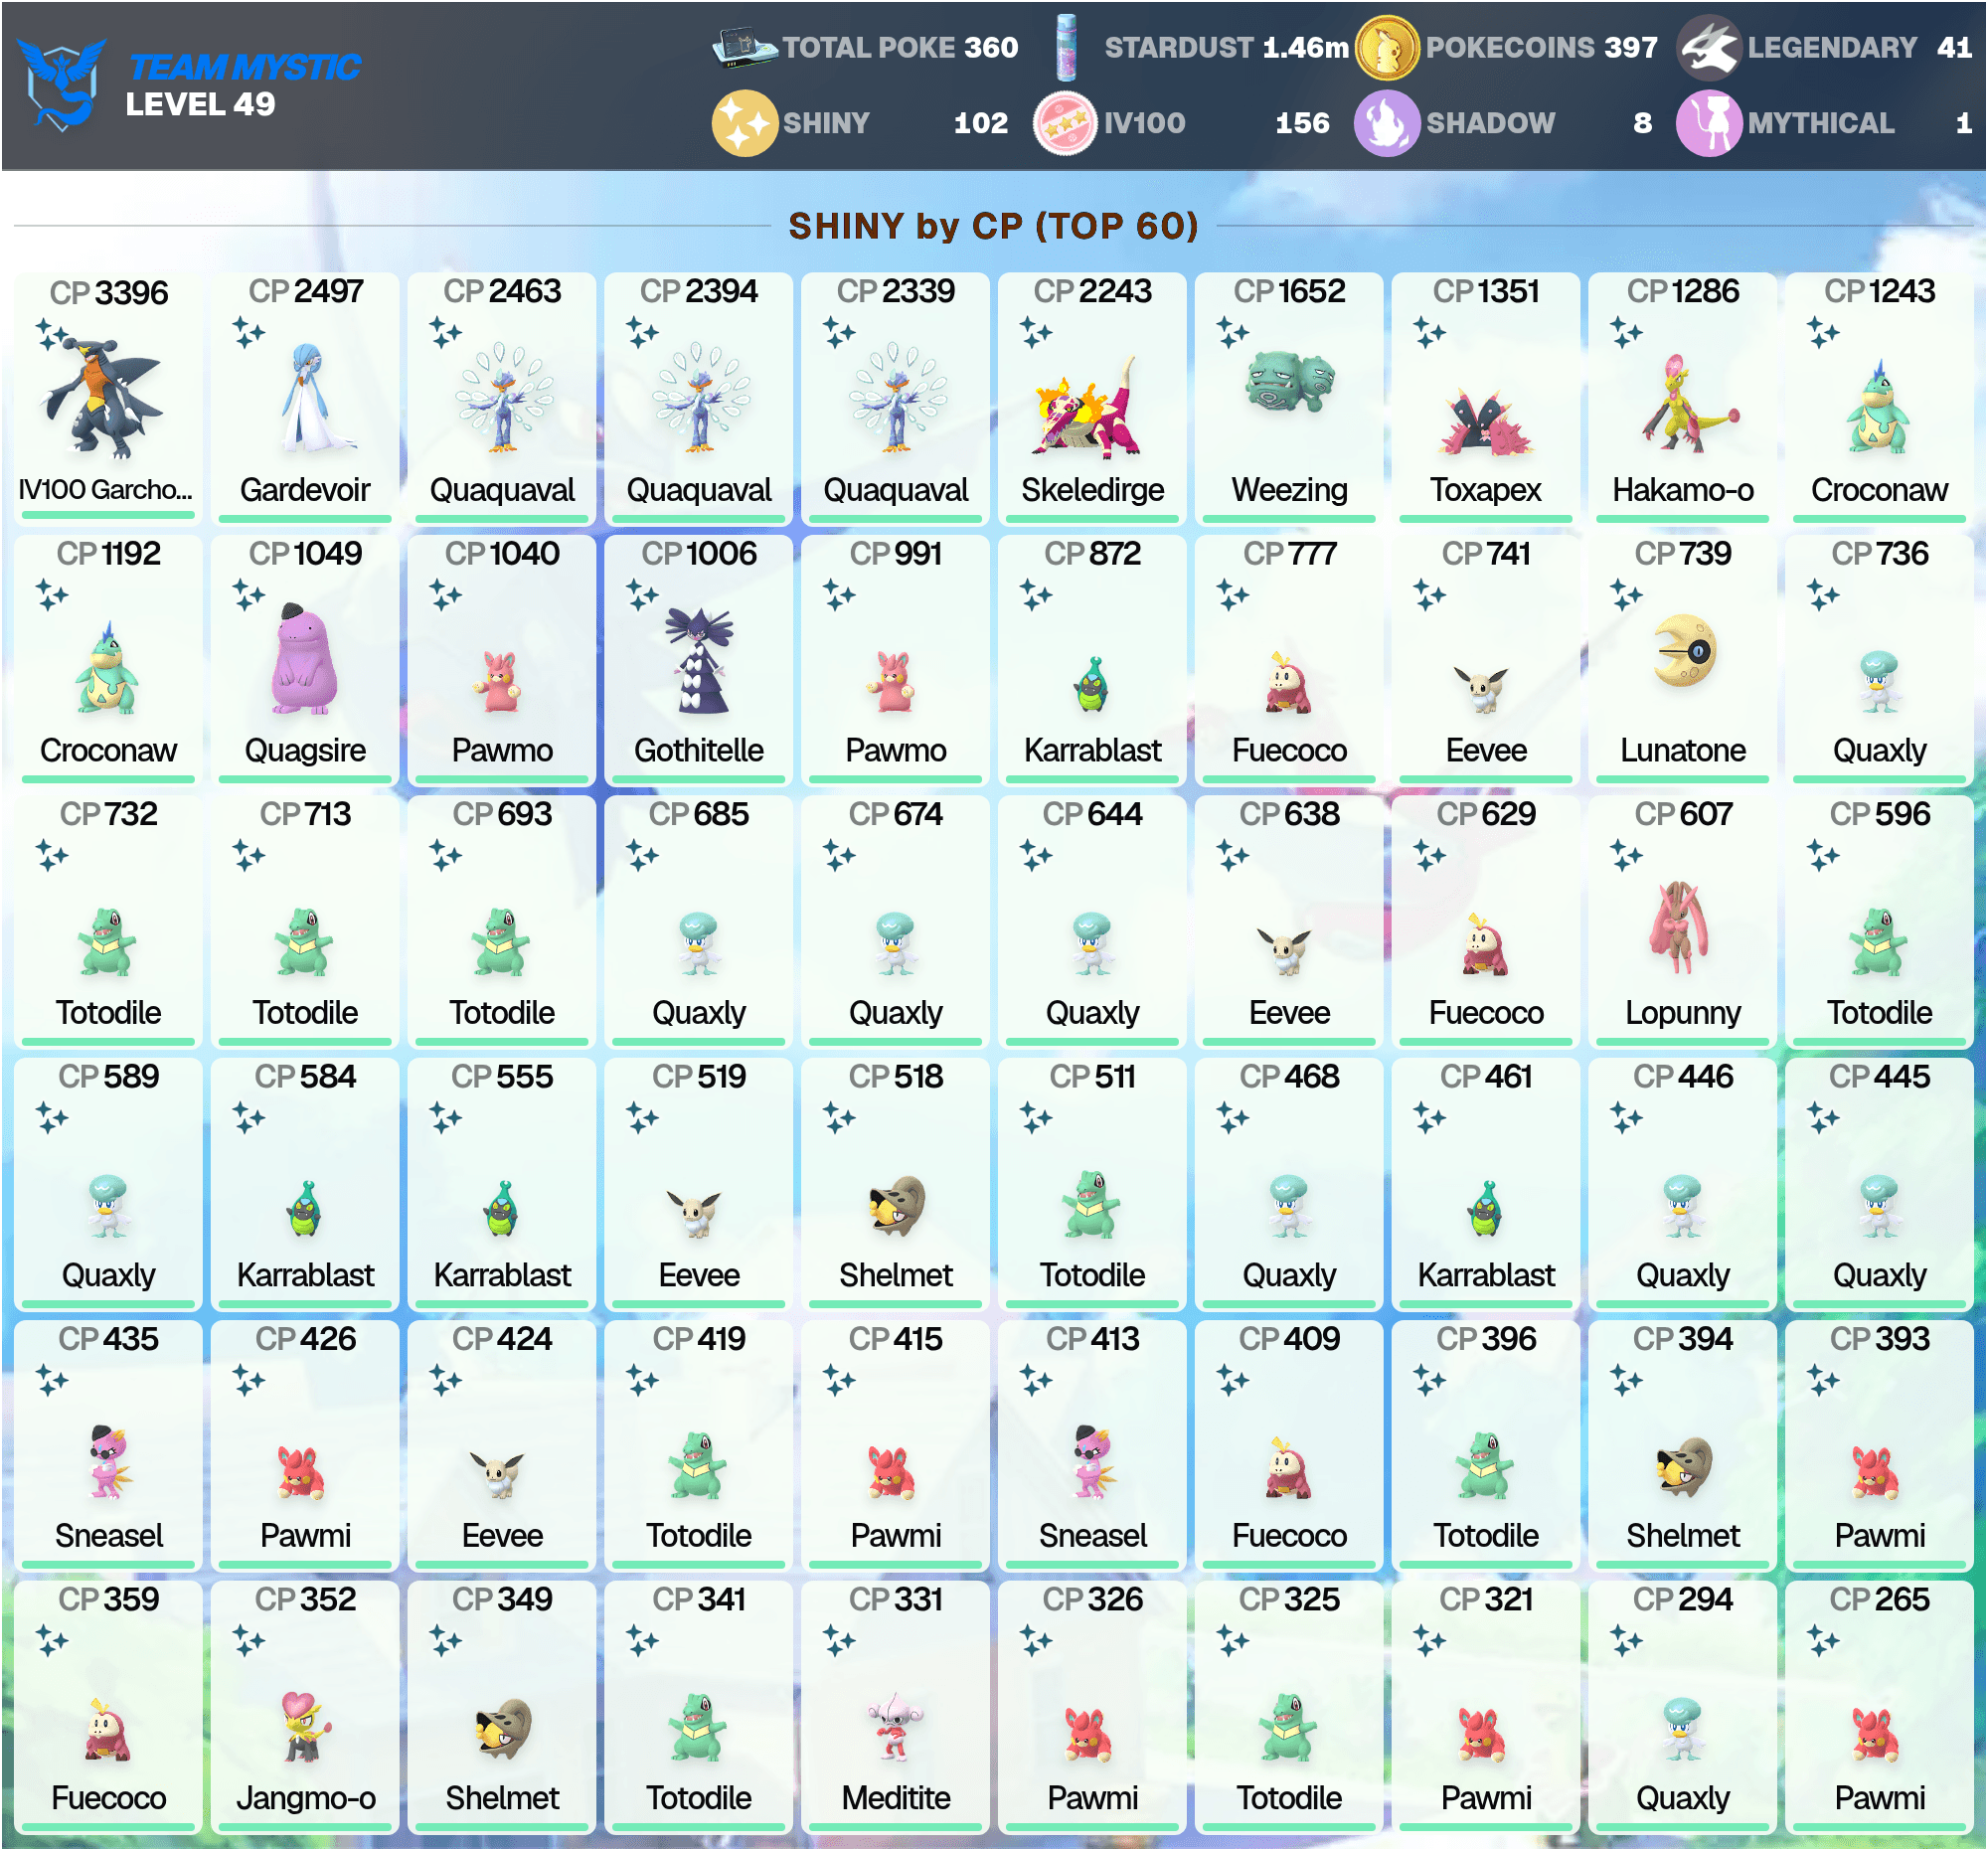
Task: Select the Gothitelle sprite at CP 1006
Action: point(699,659)
